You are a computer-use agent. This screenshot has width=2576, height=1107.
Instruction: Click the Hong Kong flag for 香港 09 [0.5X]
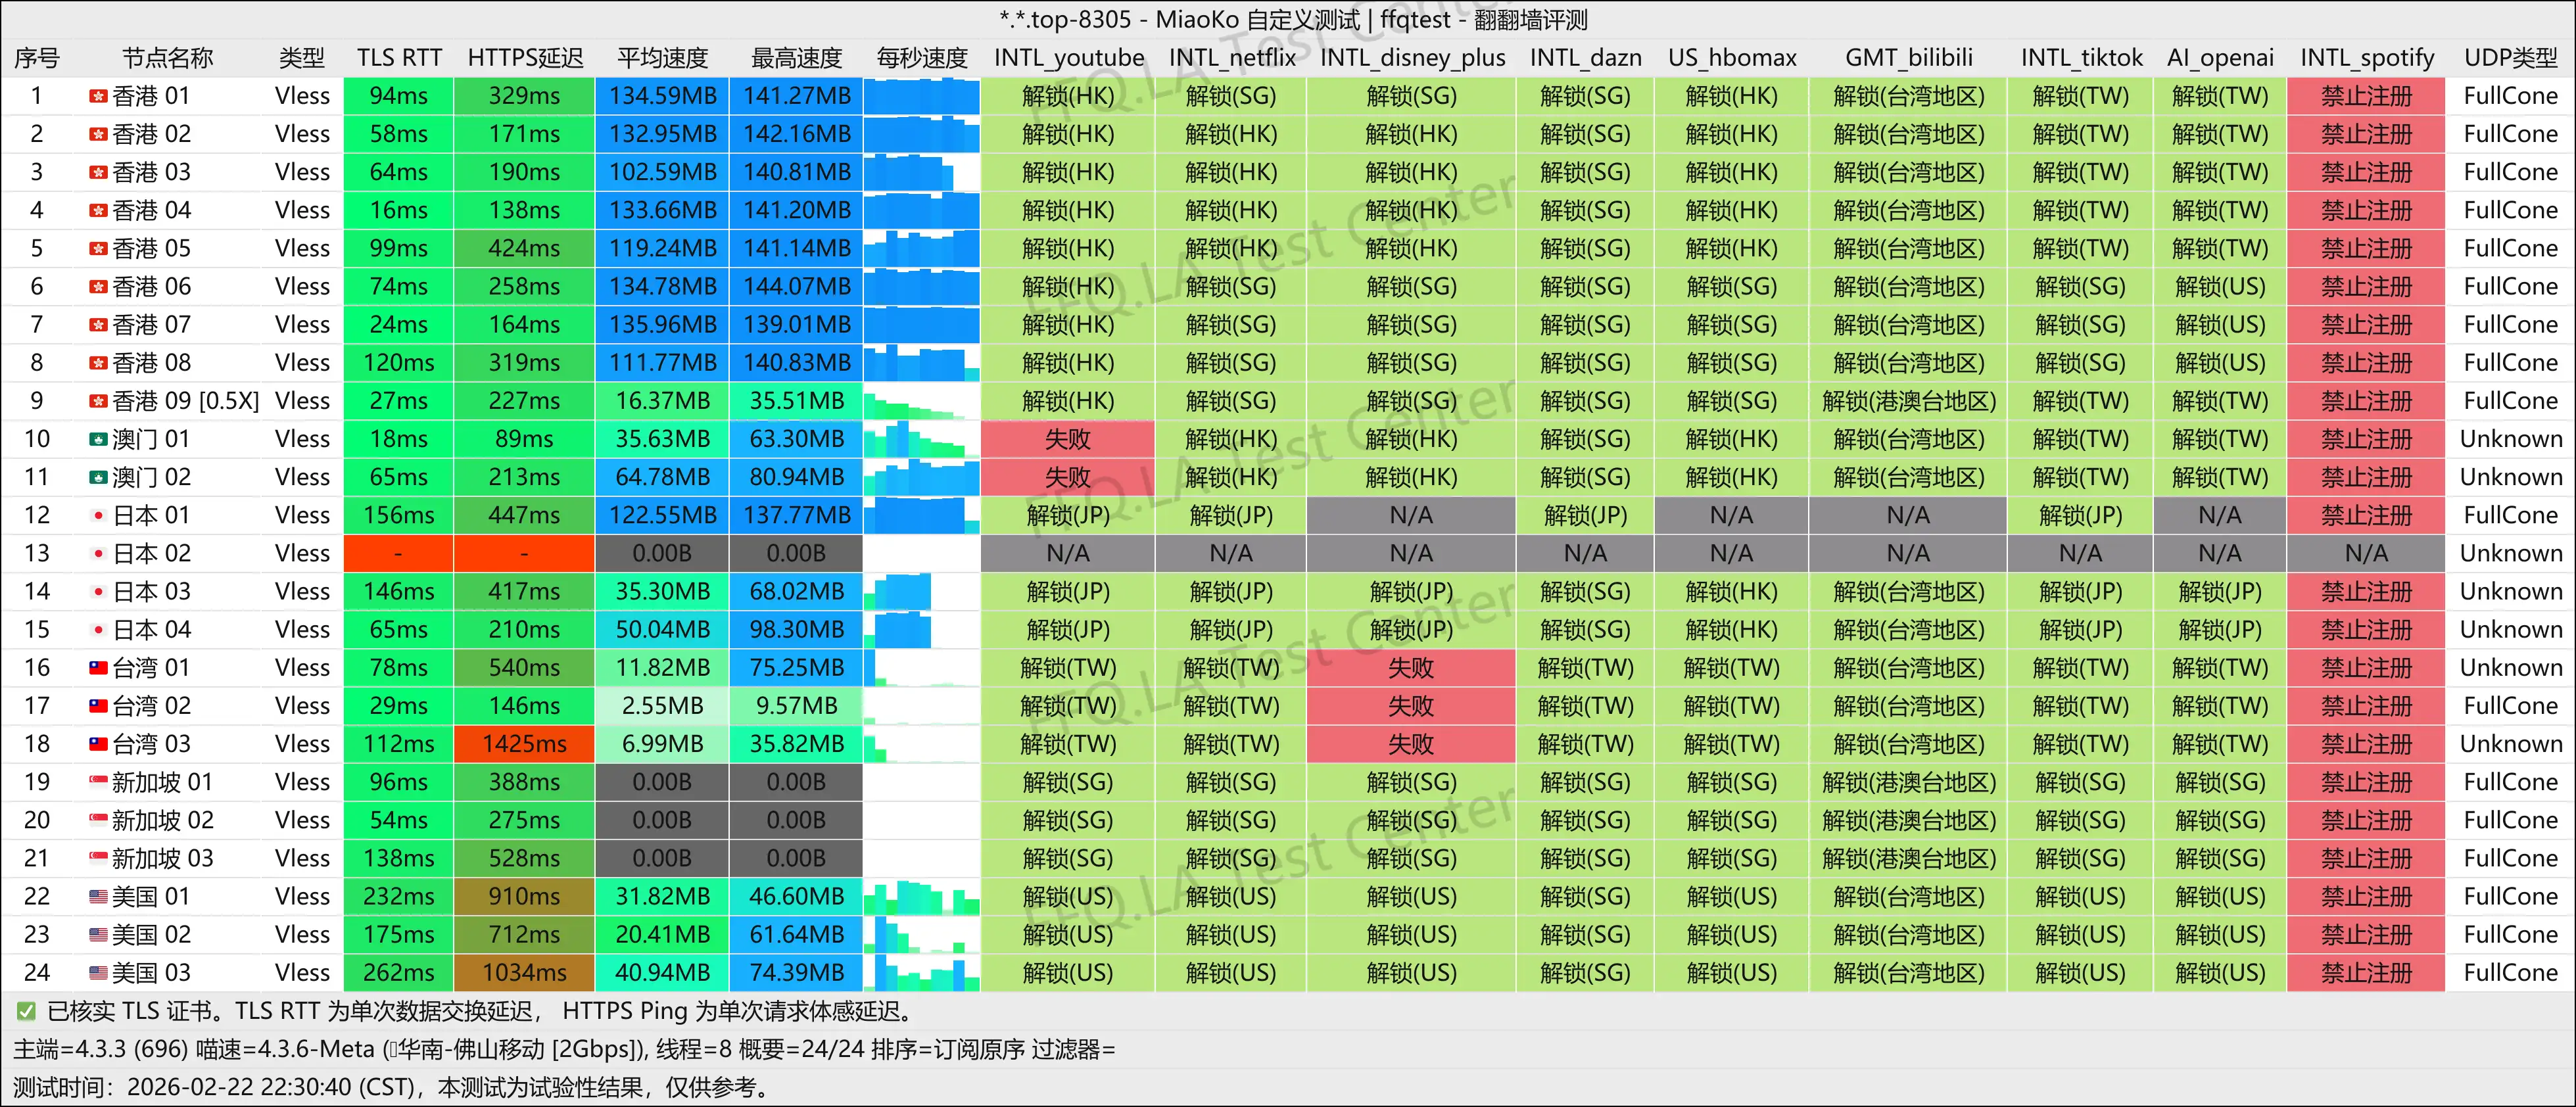[x=99, y=400]
